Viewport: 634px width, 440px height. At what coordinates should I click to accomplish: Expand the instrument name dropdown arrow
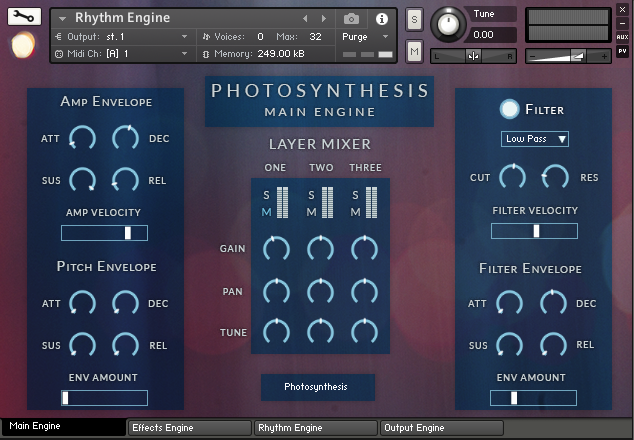tap(62, 19)
